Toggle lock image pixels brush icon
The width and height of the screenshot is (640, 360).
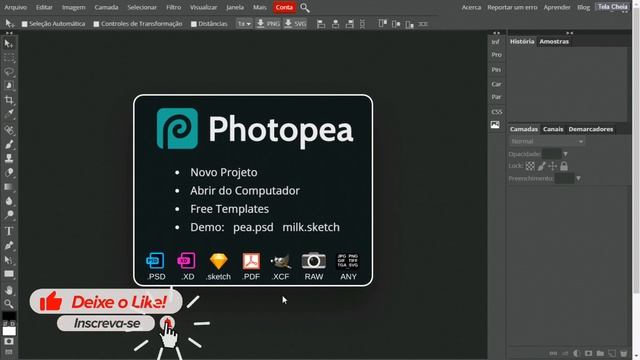coord(541,166)
